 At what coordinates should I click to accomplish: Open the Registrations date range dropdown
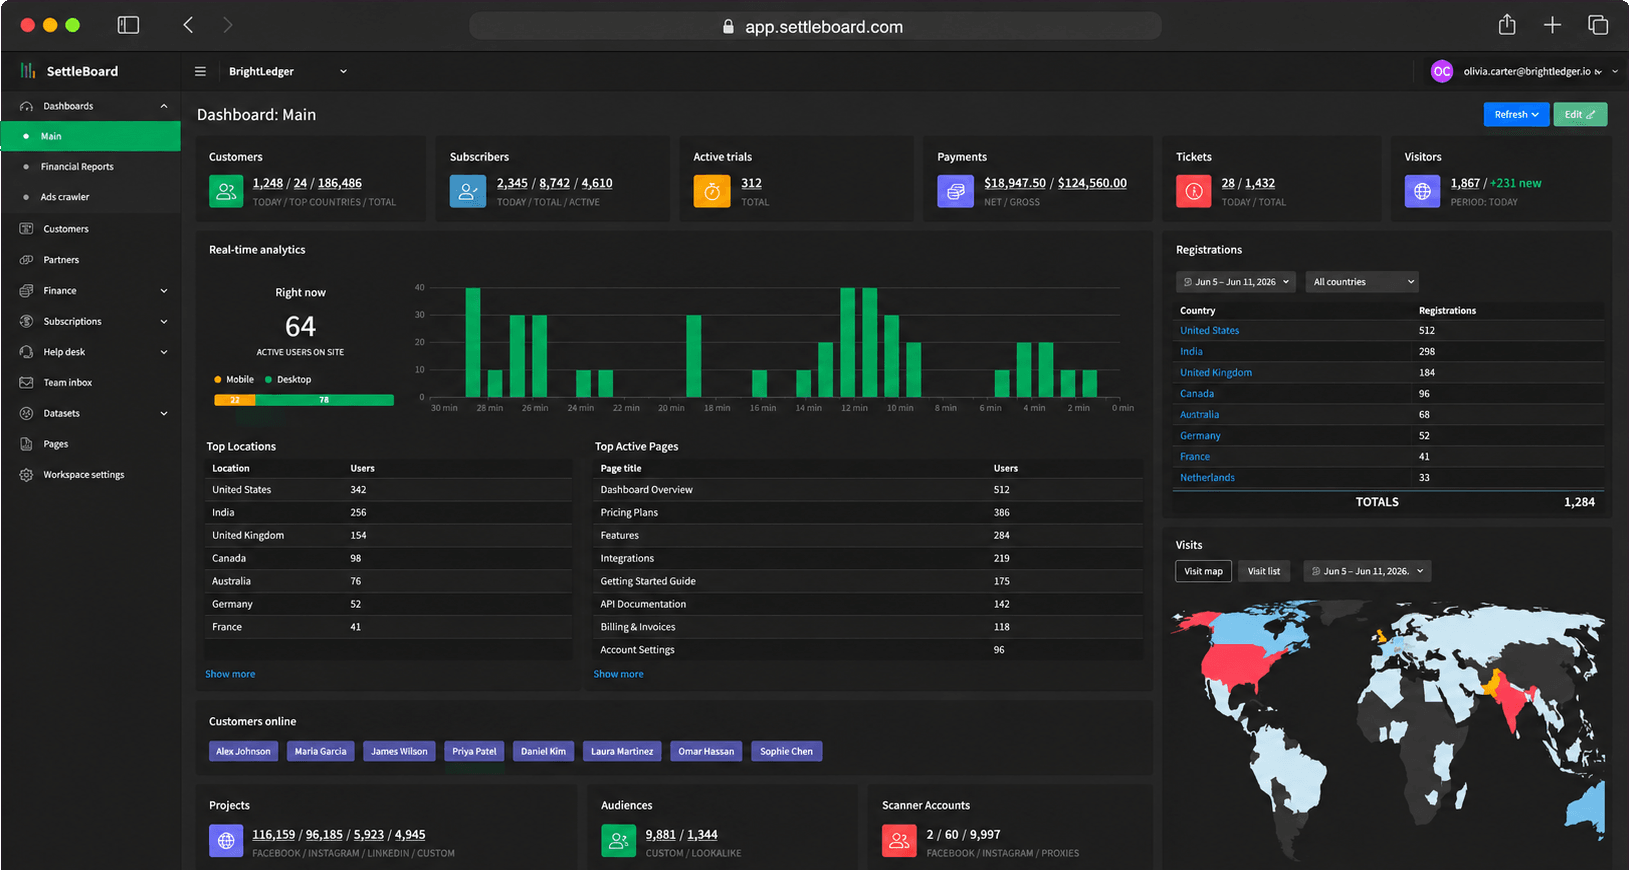(x=1236, y=282)
